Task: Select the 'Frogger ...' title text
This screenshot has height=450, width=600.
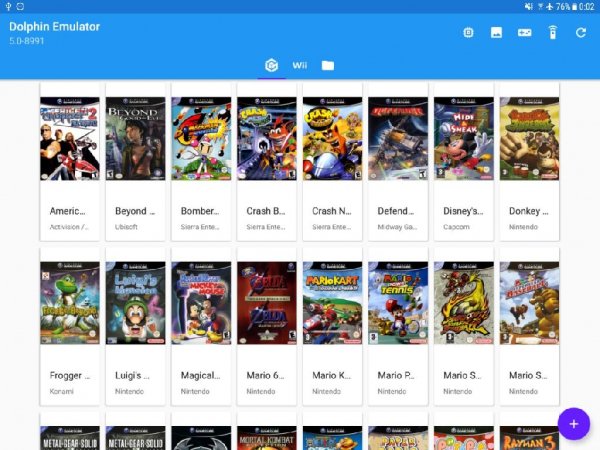Action: [x=70, y=375]
